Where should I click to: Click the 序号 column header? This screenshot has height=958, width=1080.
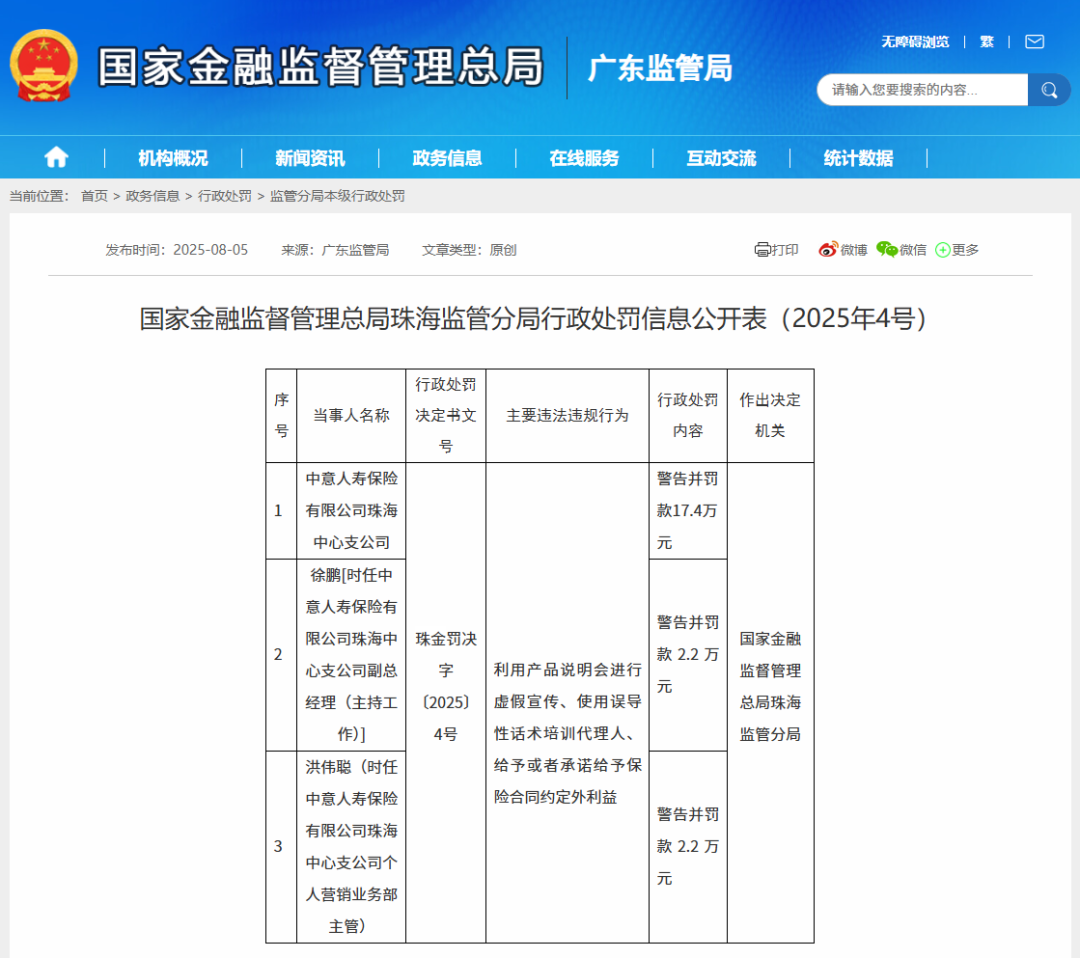tap(282, 415)
